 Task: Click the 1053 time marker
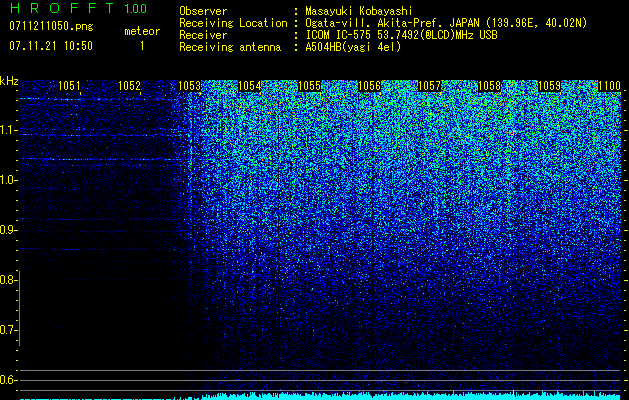click(189, 86)
